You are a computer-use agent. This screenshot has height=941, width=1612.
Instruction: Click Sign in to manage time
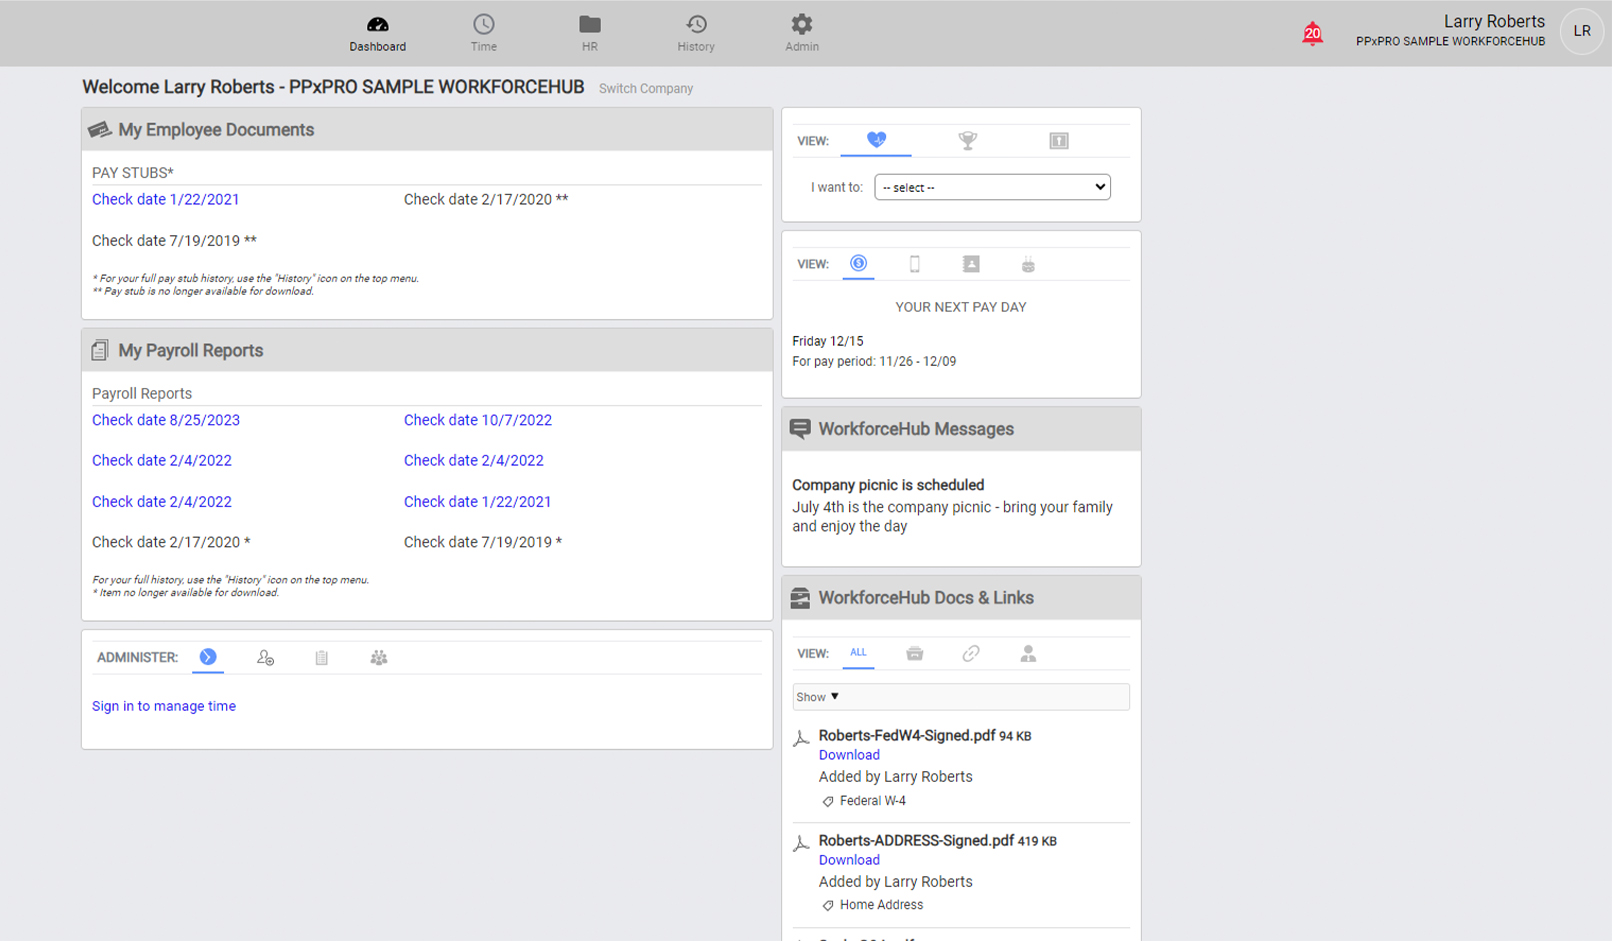tap(164, 706)
